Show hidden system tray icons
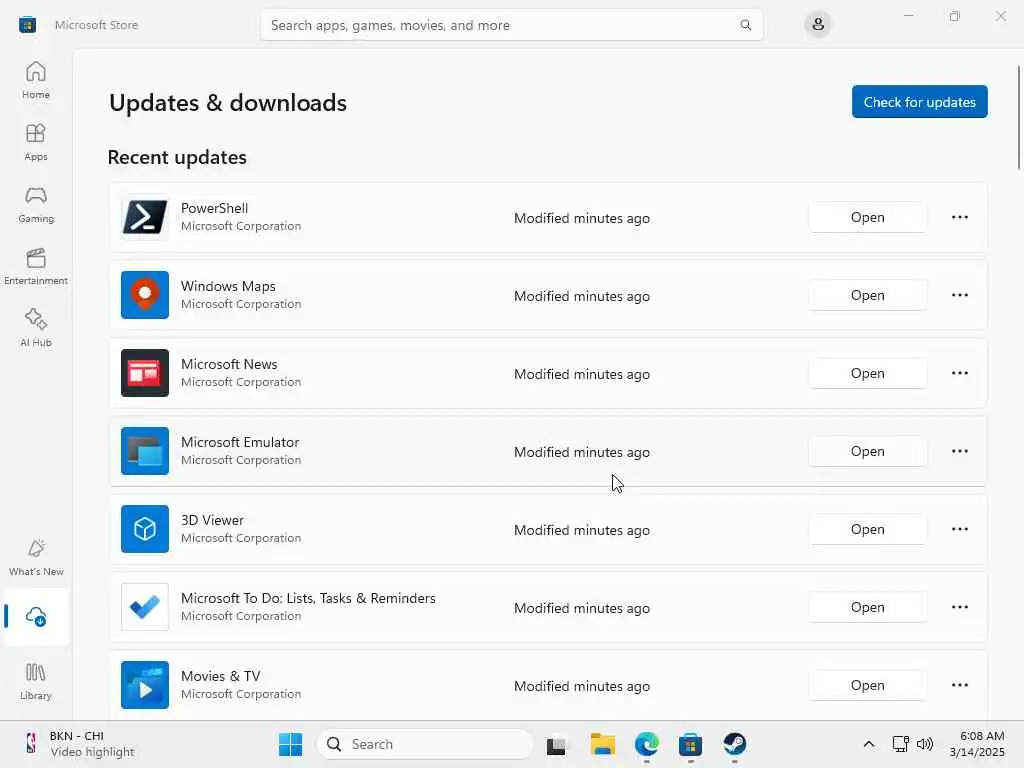This screenshot has height=768, width=1024. (x=869, y=744)
